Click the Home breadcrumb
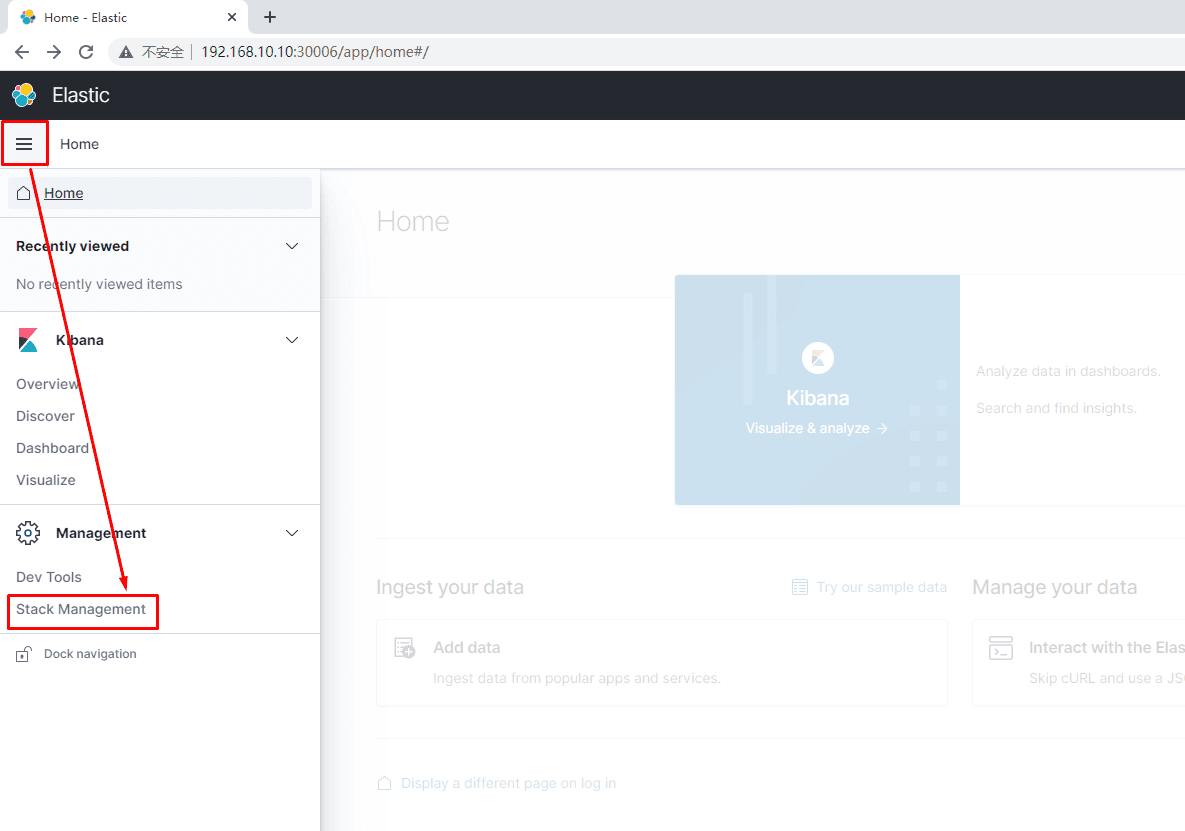The width and height of the screenshot is (1185, 831). (79, 144)
